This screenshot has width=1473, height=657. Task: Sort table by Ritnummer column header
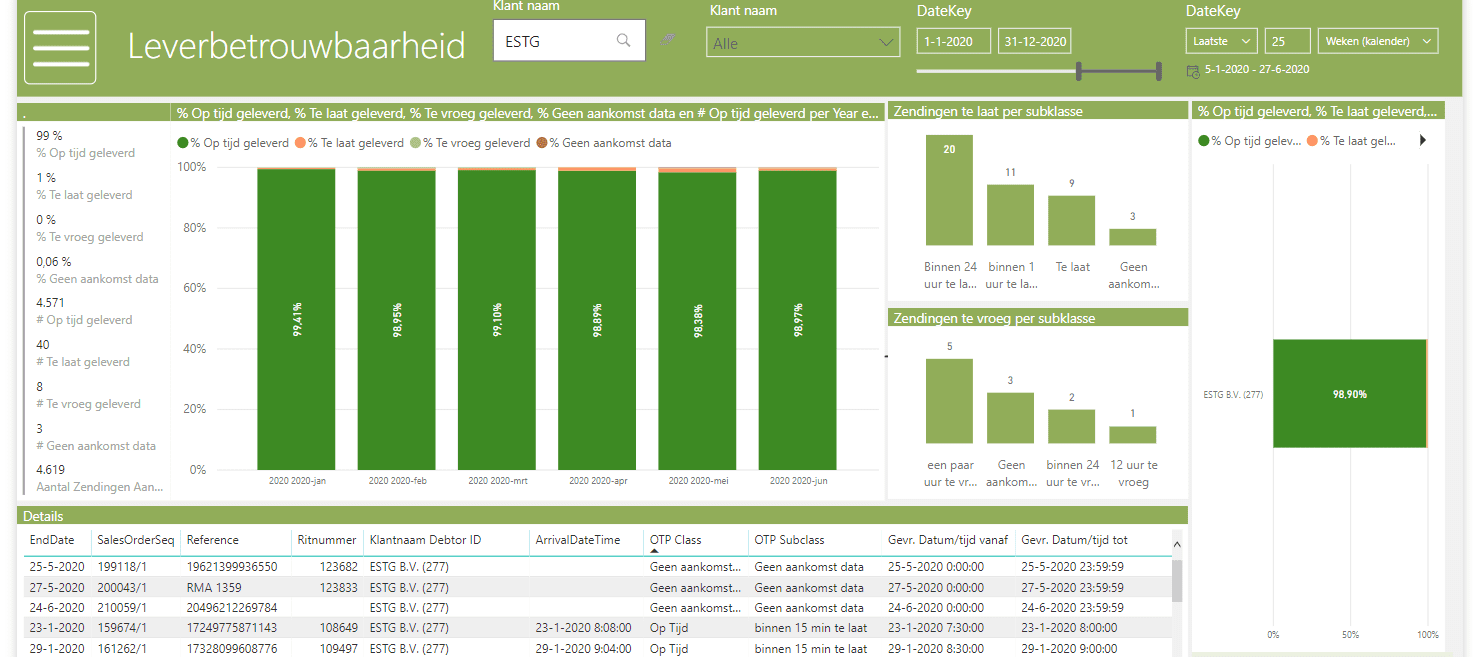326,540
